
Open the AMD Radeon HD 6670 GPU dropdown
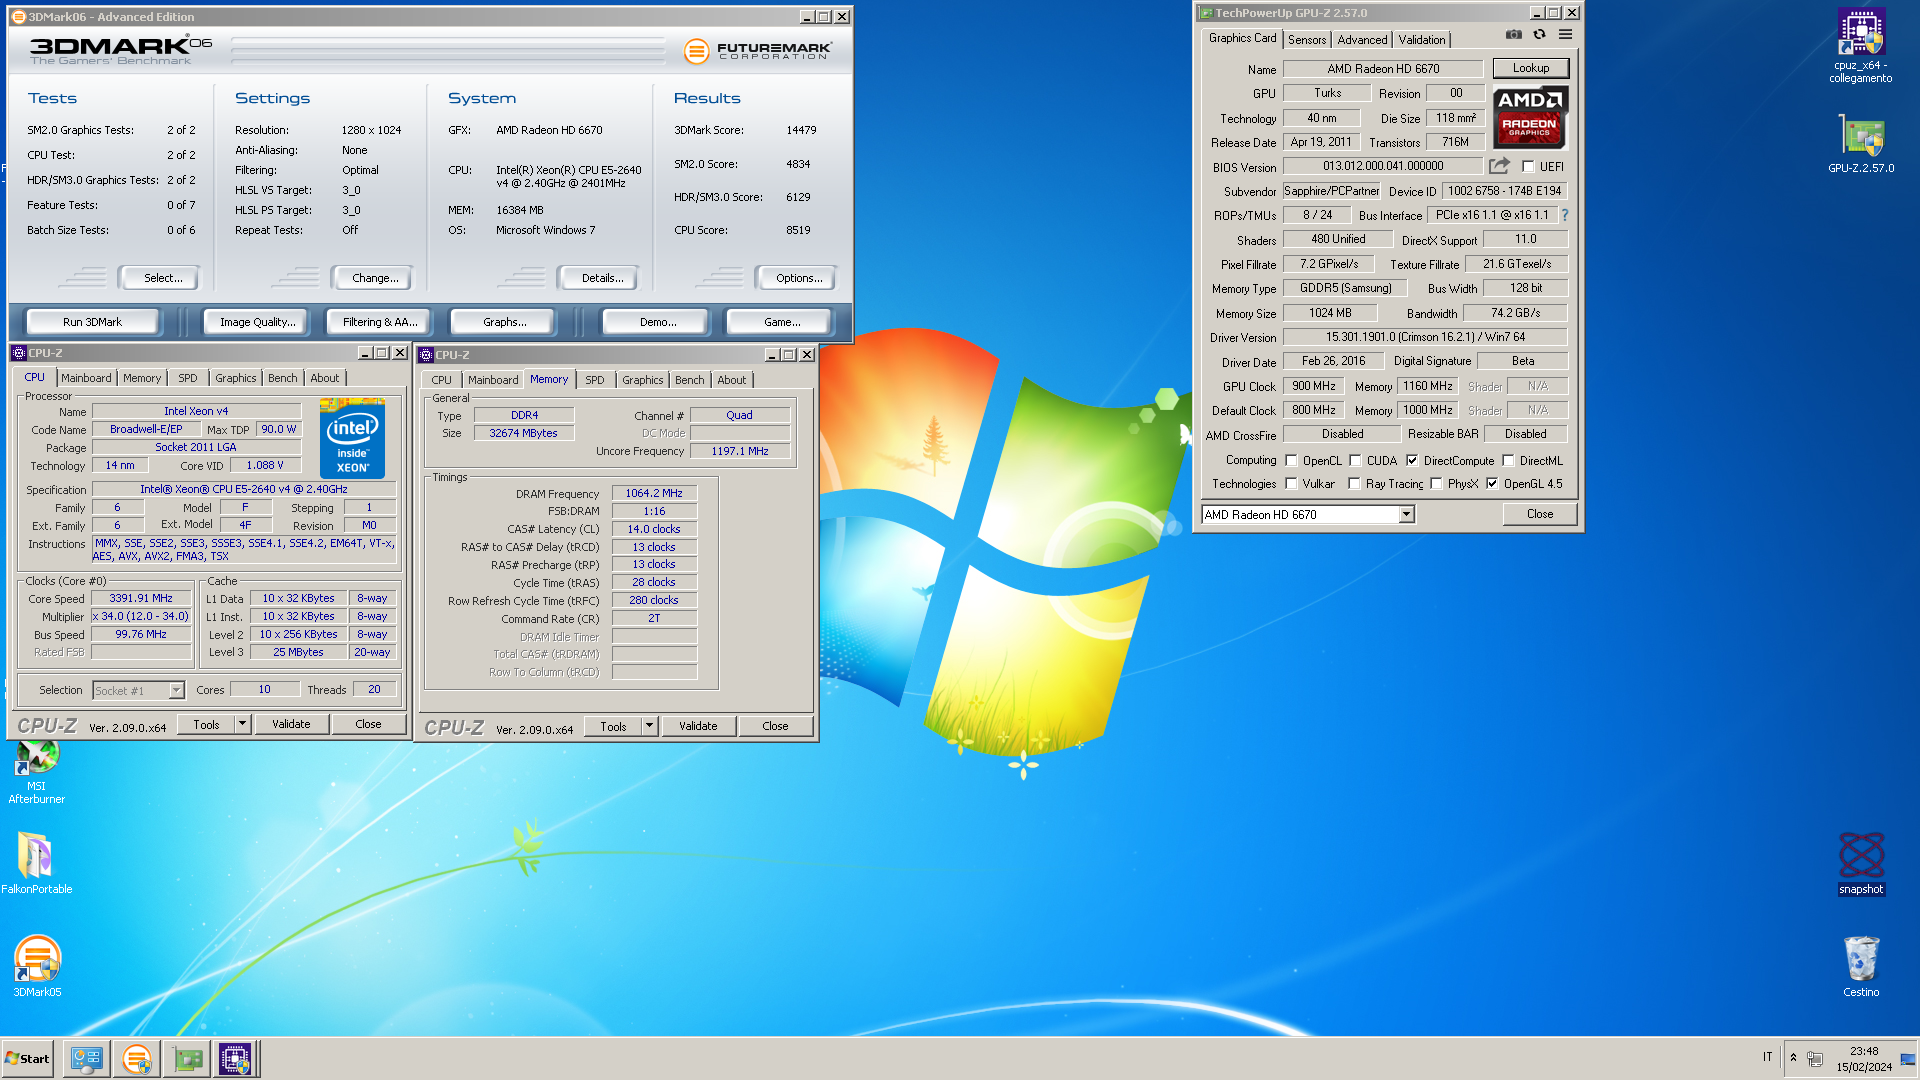[x=1406, y=514]
